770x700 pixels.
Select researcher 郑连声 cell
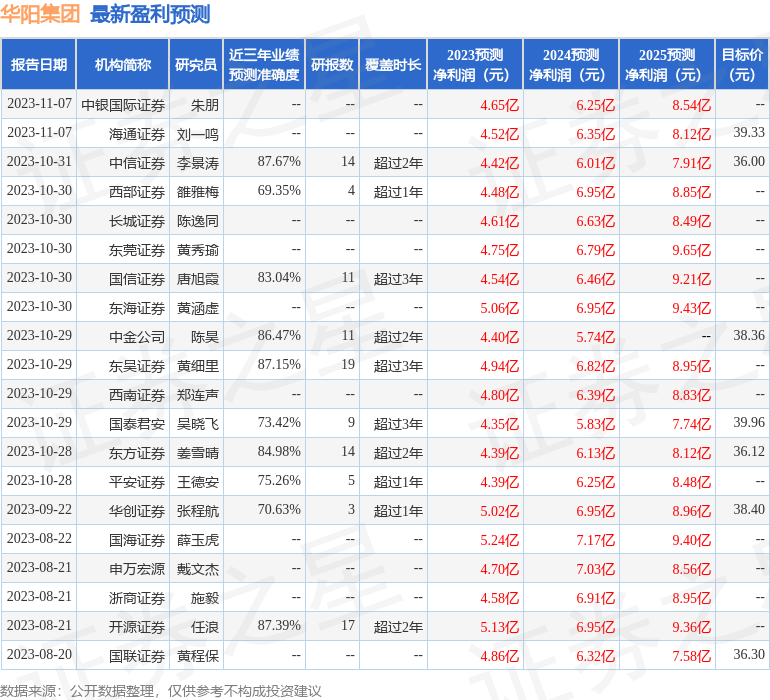[x=197, y=395]
